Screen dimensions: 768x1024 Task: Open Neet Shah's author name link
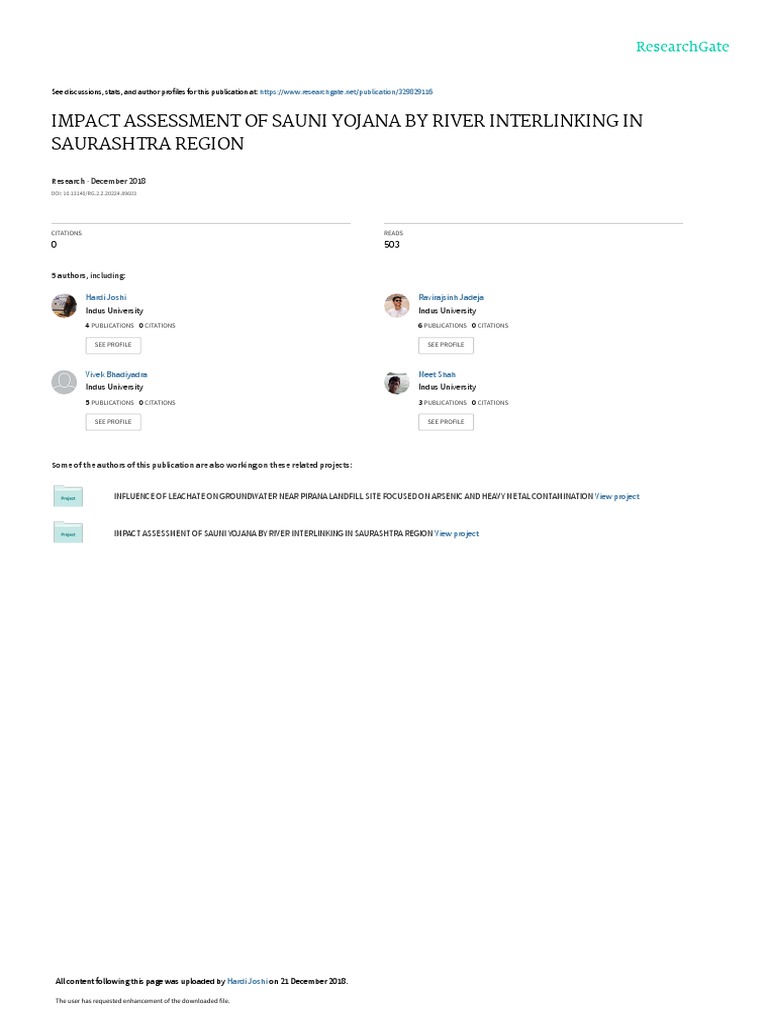(x=437, y=374)
